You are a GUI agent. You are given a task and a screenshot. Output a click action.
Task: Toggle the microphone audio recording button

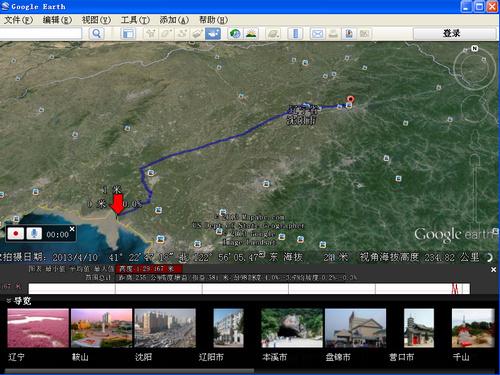pos(34,234)
